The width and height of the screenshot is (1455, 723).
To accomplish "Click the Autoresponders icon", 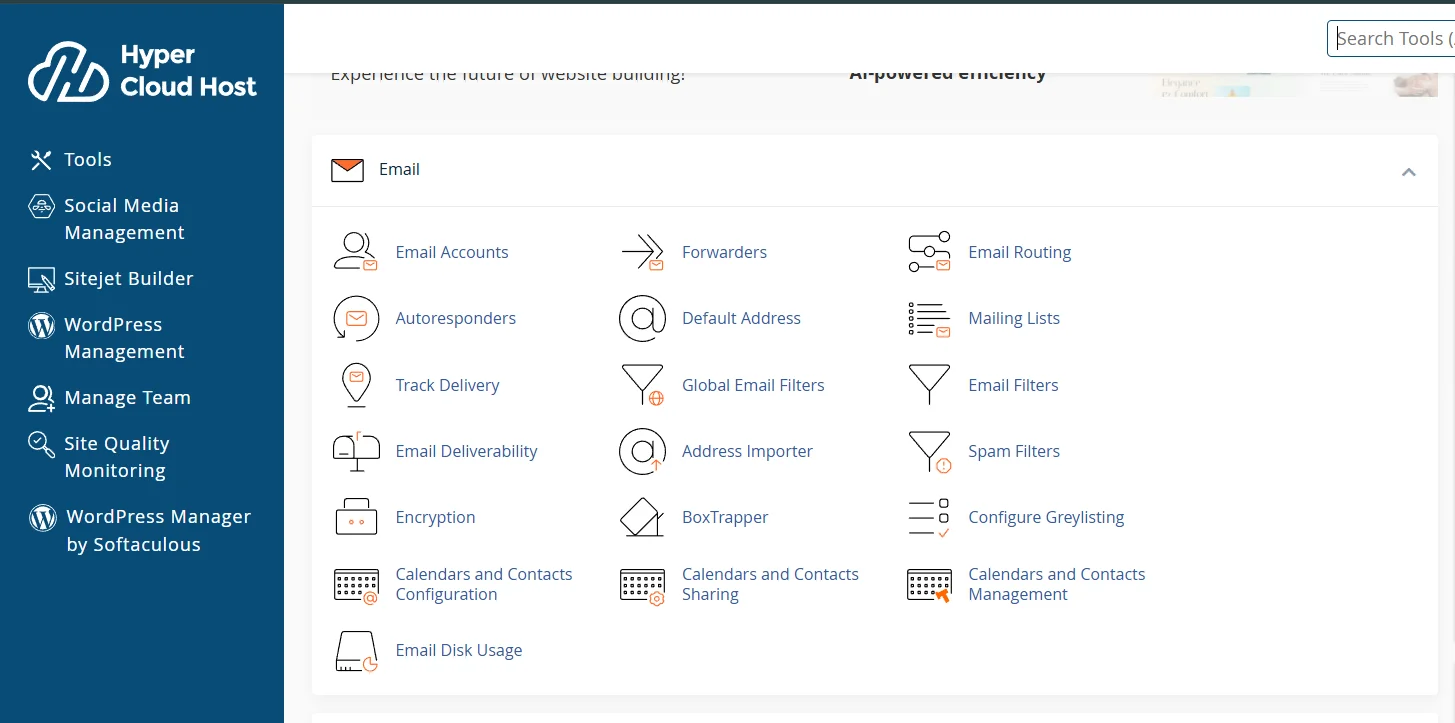I will pyautogui.click(x=356, y=318).
